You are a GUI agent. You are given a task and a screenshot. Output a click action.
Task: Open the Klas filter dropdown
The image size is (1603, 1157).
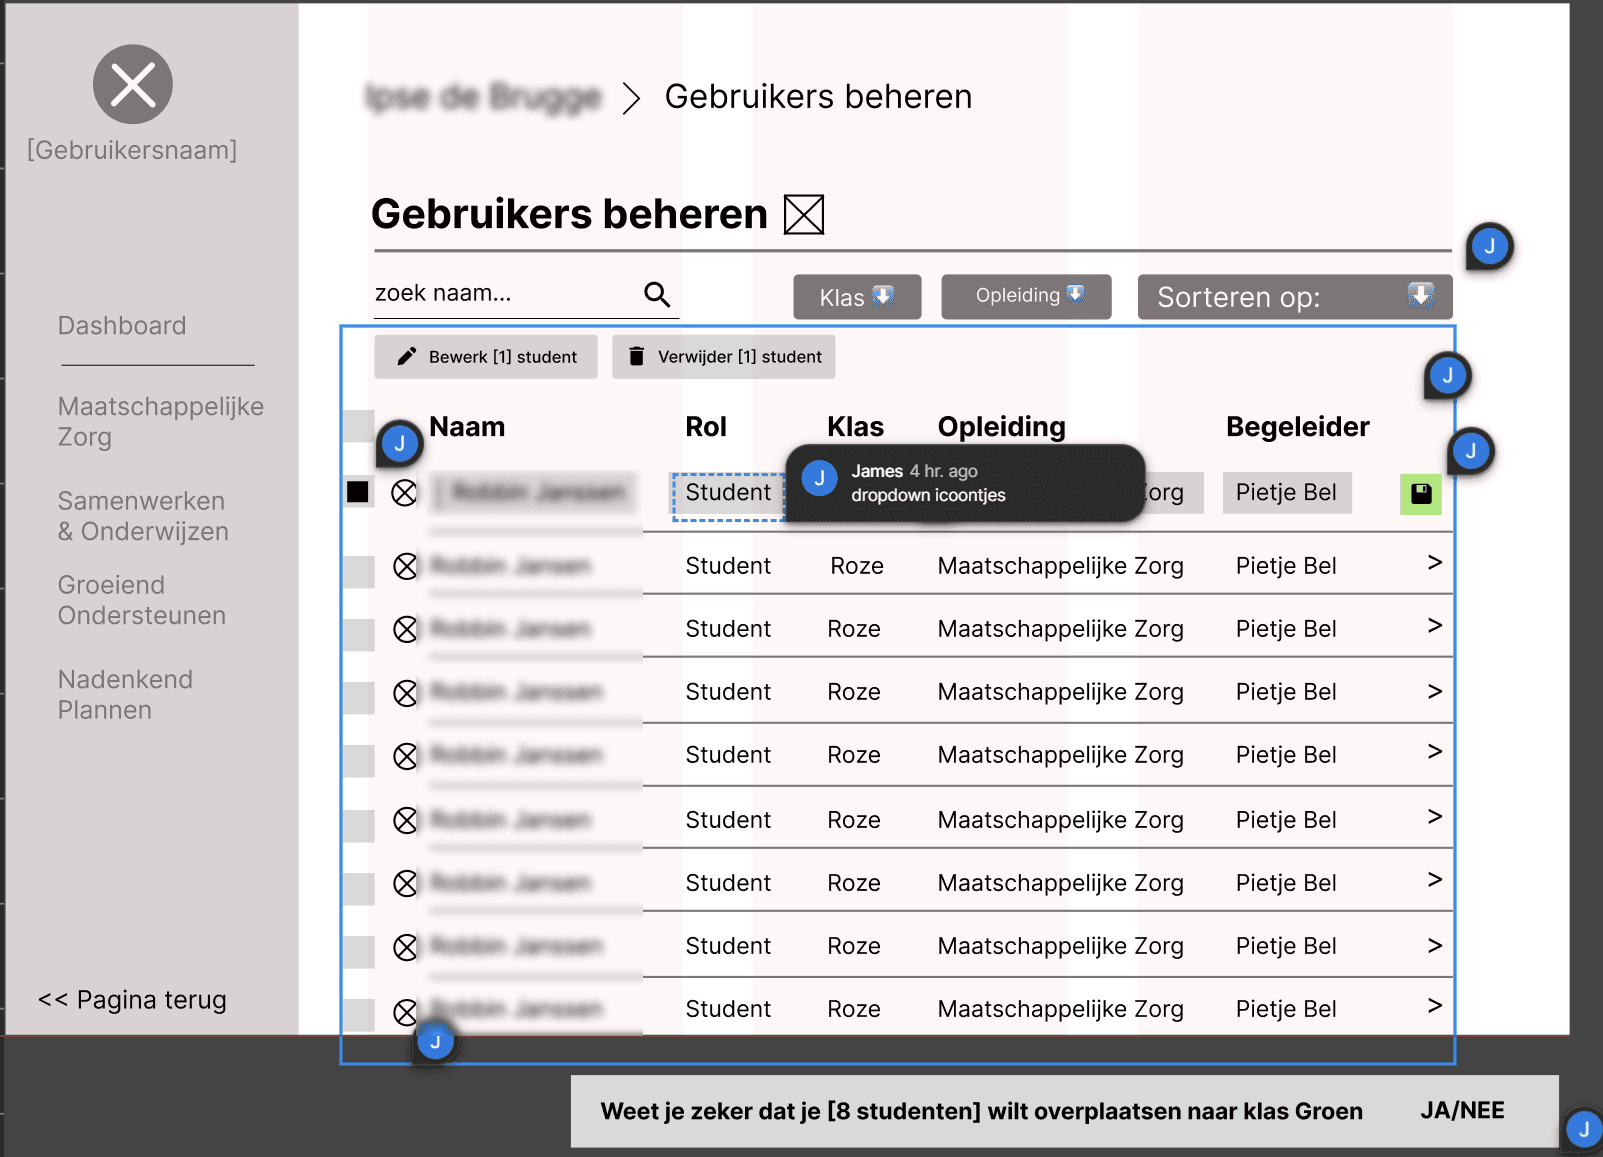[856, 296]
